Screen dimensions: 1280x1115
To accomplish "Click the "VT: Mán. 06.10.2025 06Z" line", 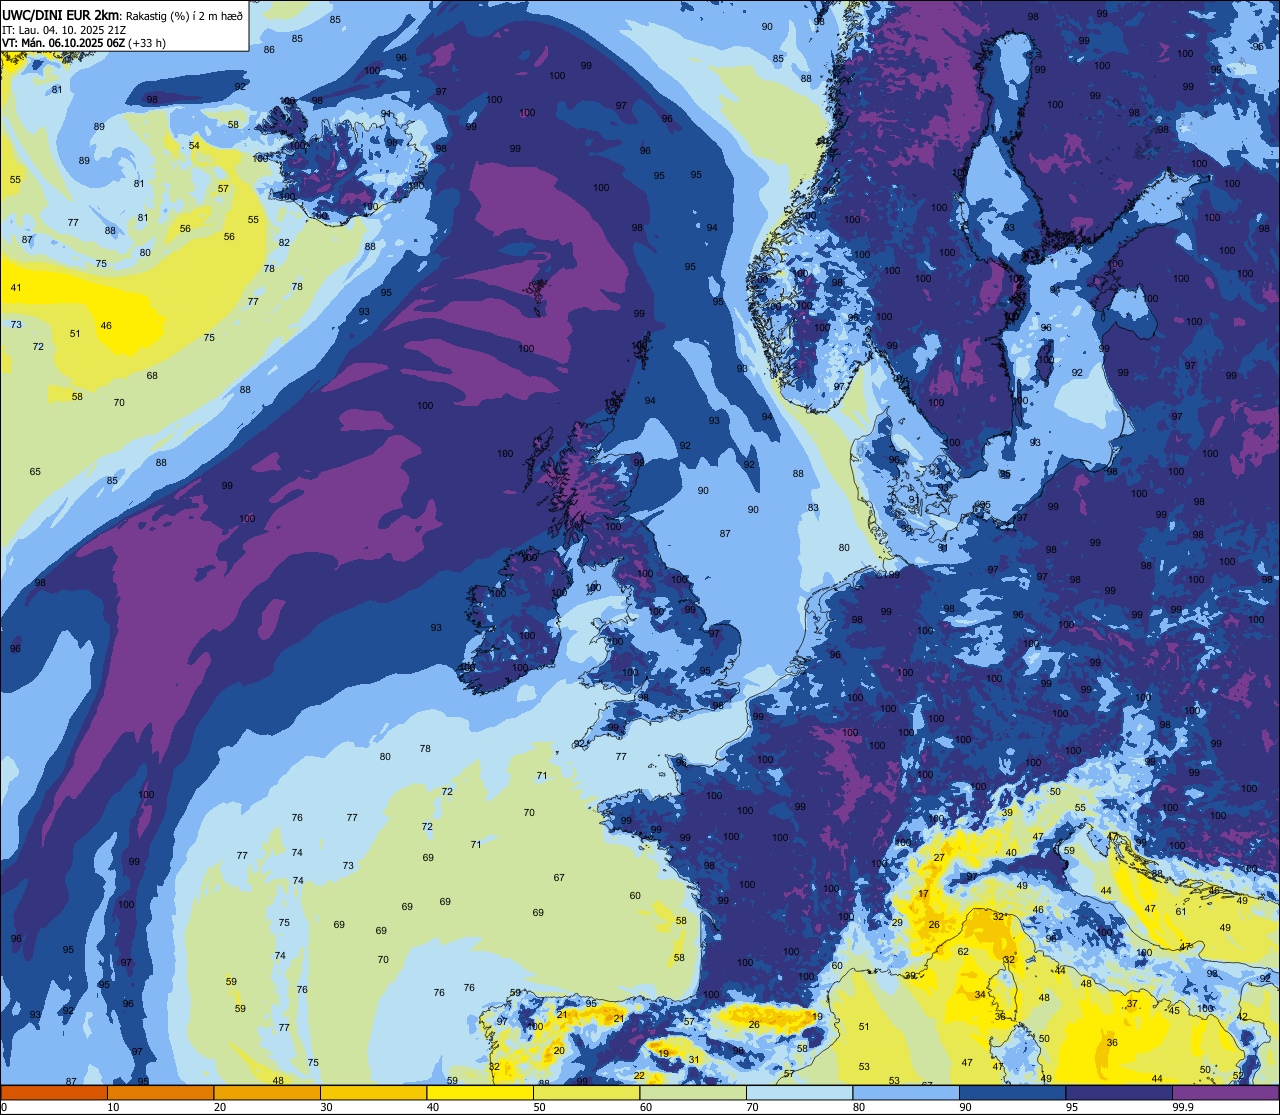I will coord(63,43).
